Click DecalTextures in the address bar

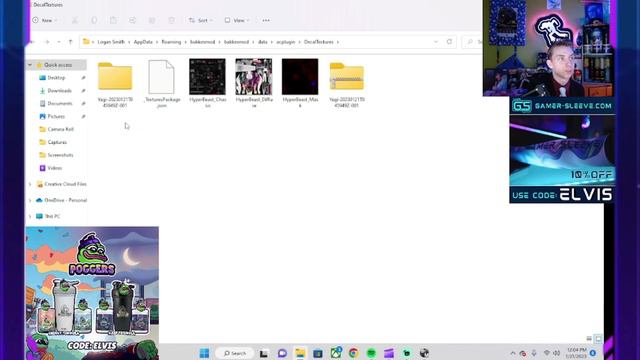[319, 42]
